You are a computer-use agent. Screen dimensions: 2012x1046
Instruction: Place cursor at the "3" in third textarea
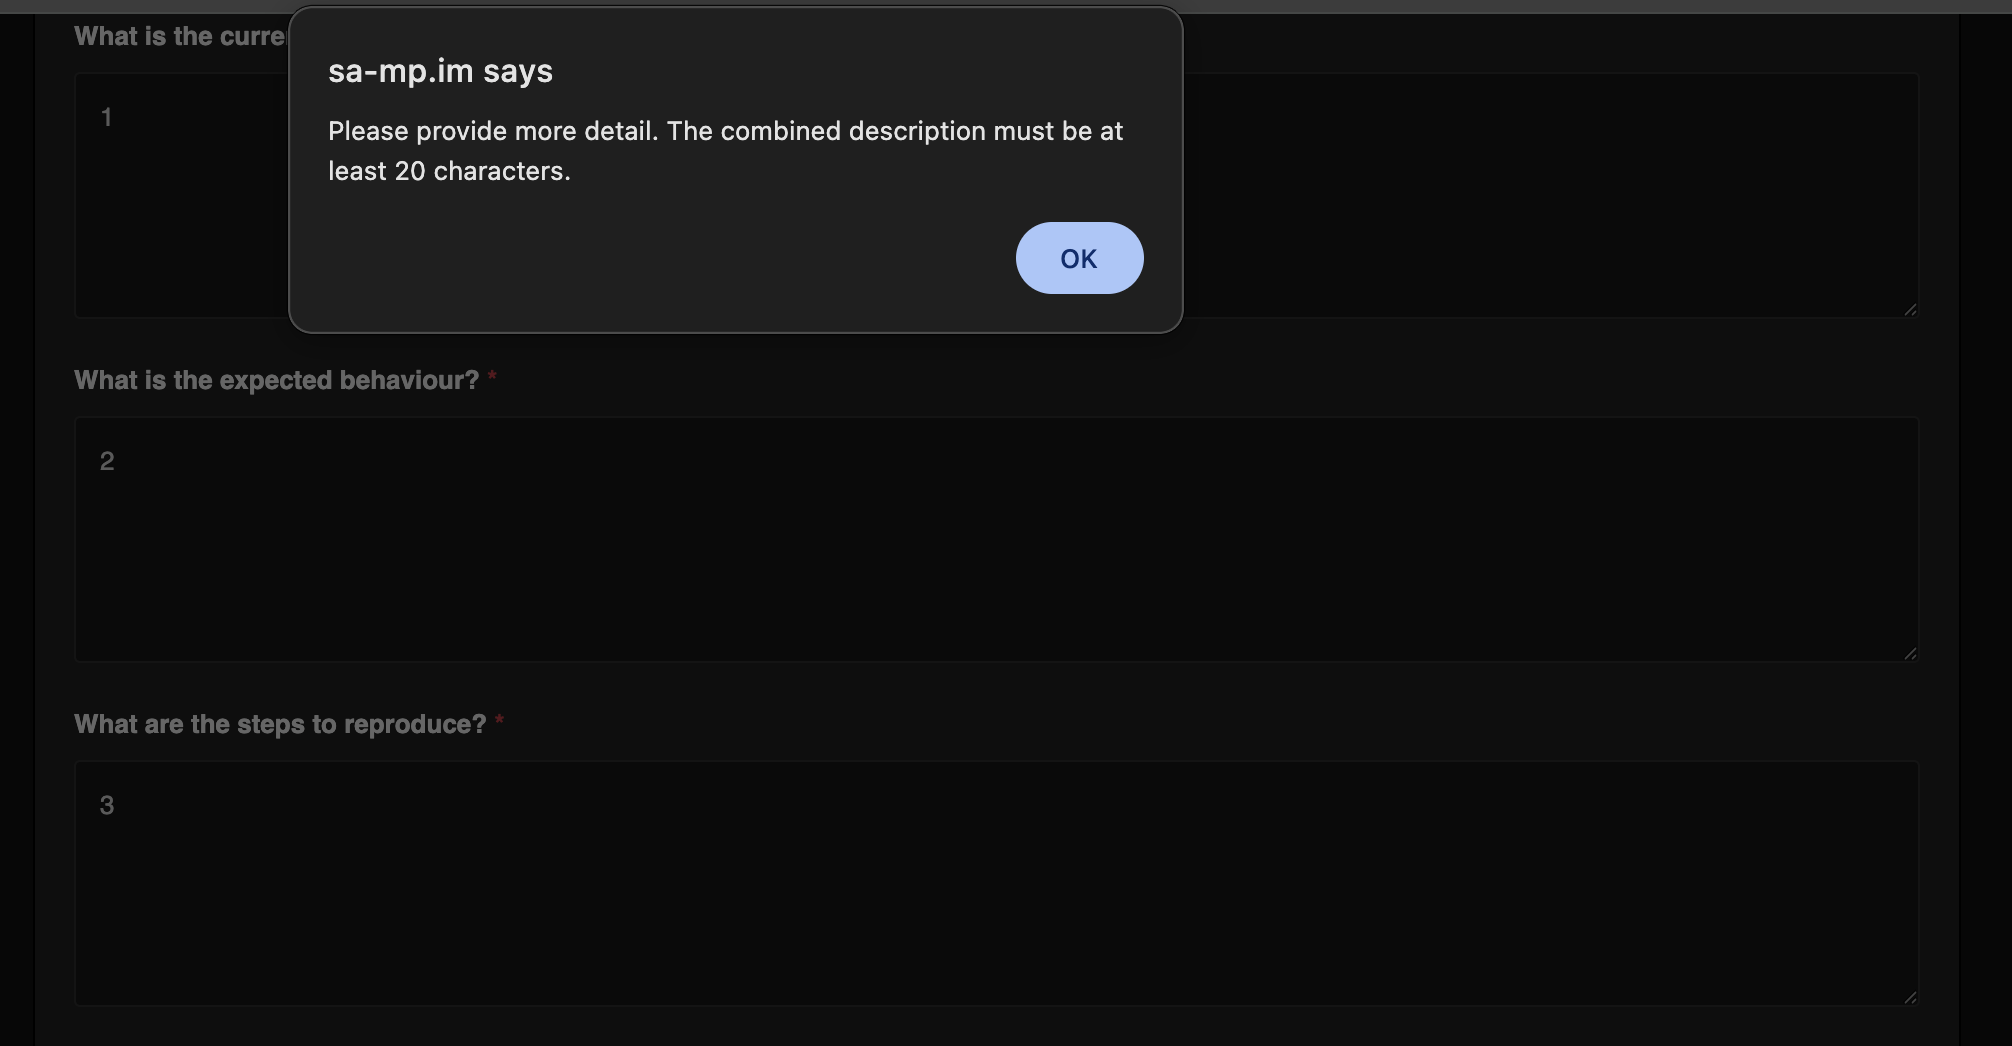coord(107,806)
